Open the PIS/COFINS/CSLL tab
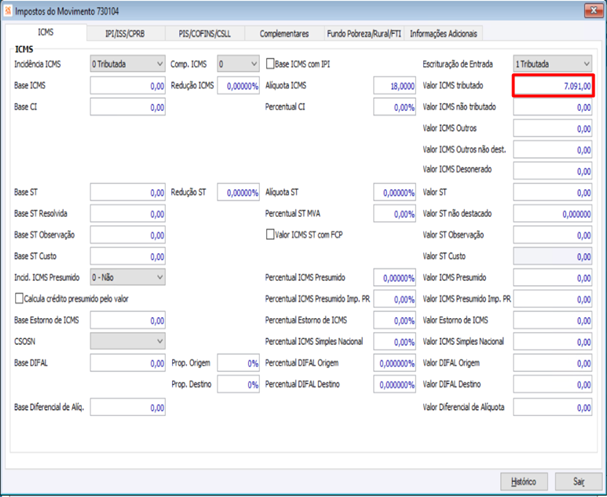 click(204, 34)
